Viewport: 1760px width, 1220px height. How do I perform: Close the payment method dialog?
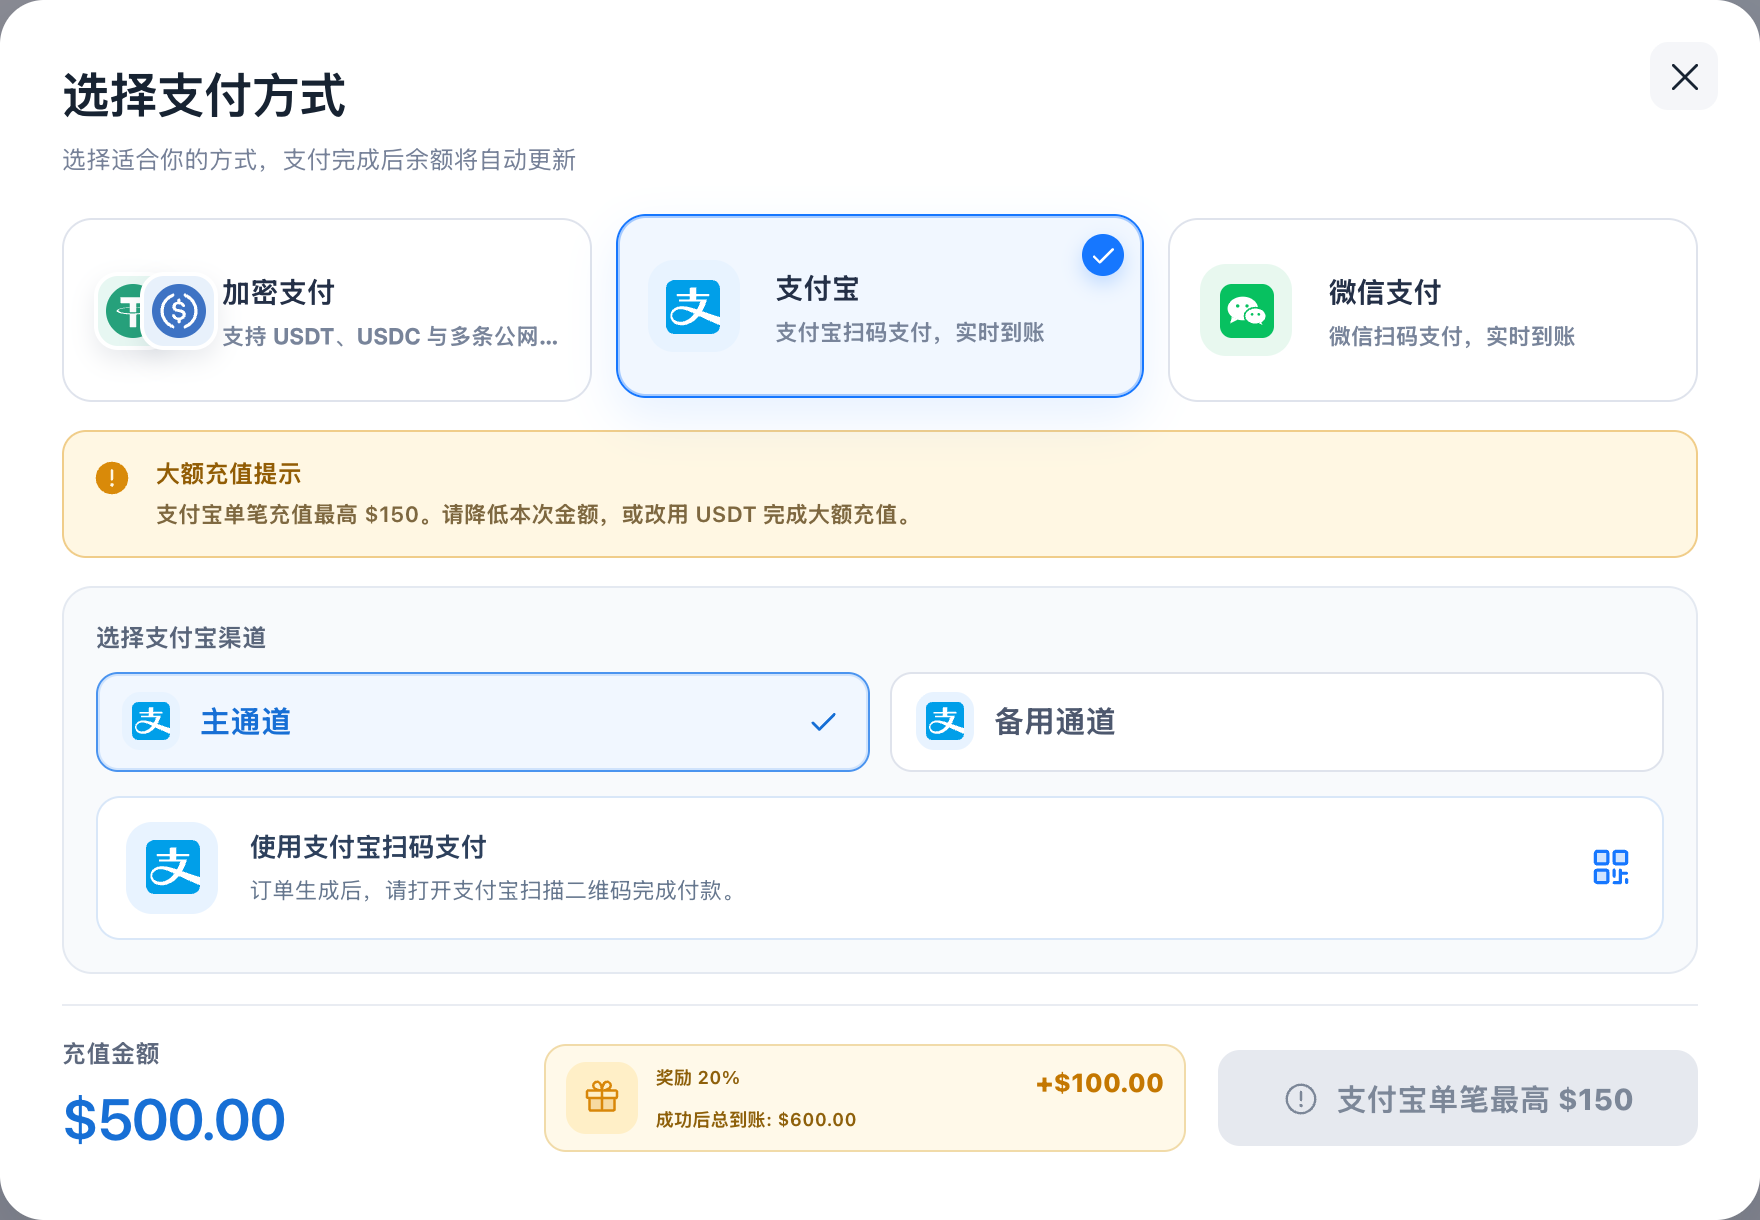1684,76
